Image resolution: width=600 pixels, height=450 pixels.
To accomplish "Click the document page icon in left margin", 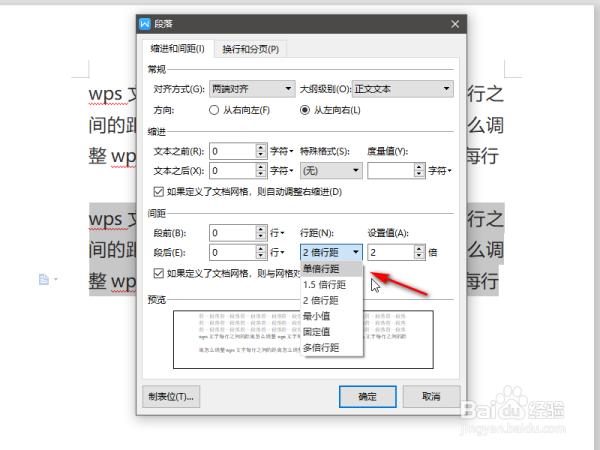I will click(44, 279).
